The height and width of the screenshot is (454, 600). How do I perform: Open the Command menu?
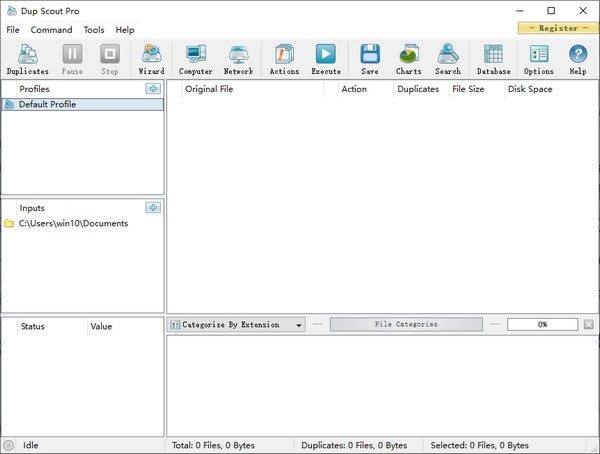point(51,30)
